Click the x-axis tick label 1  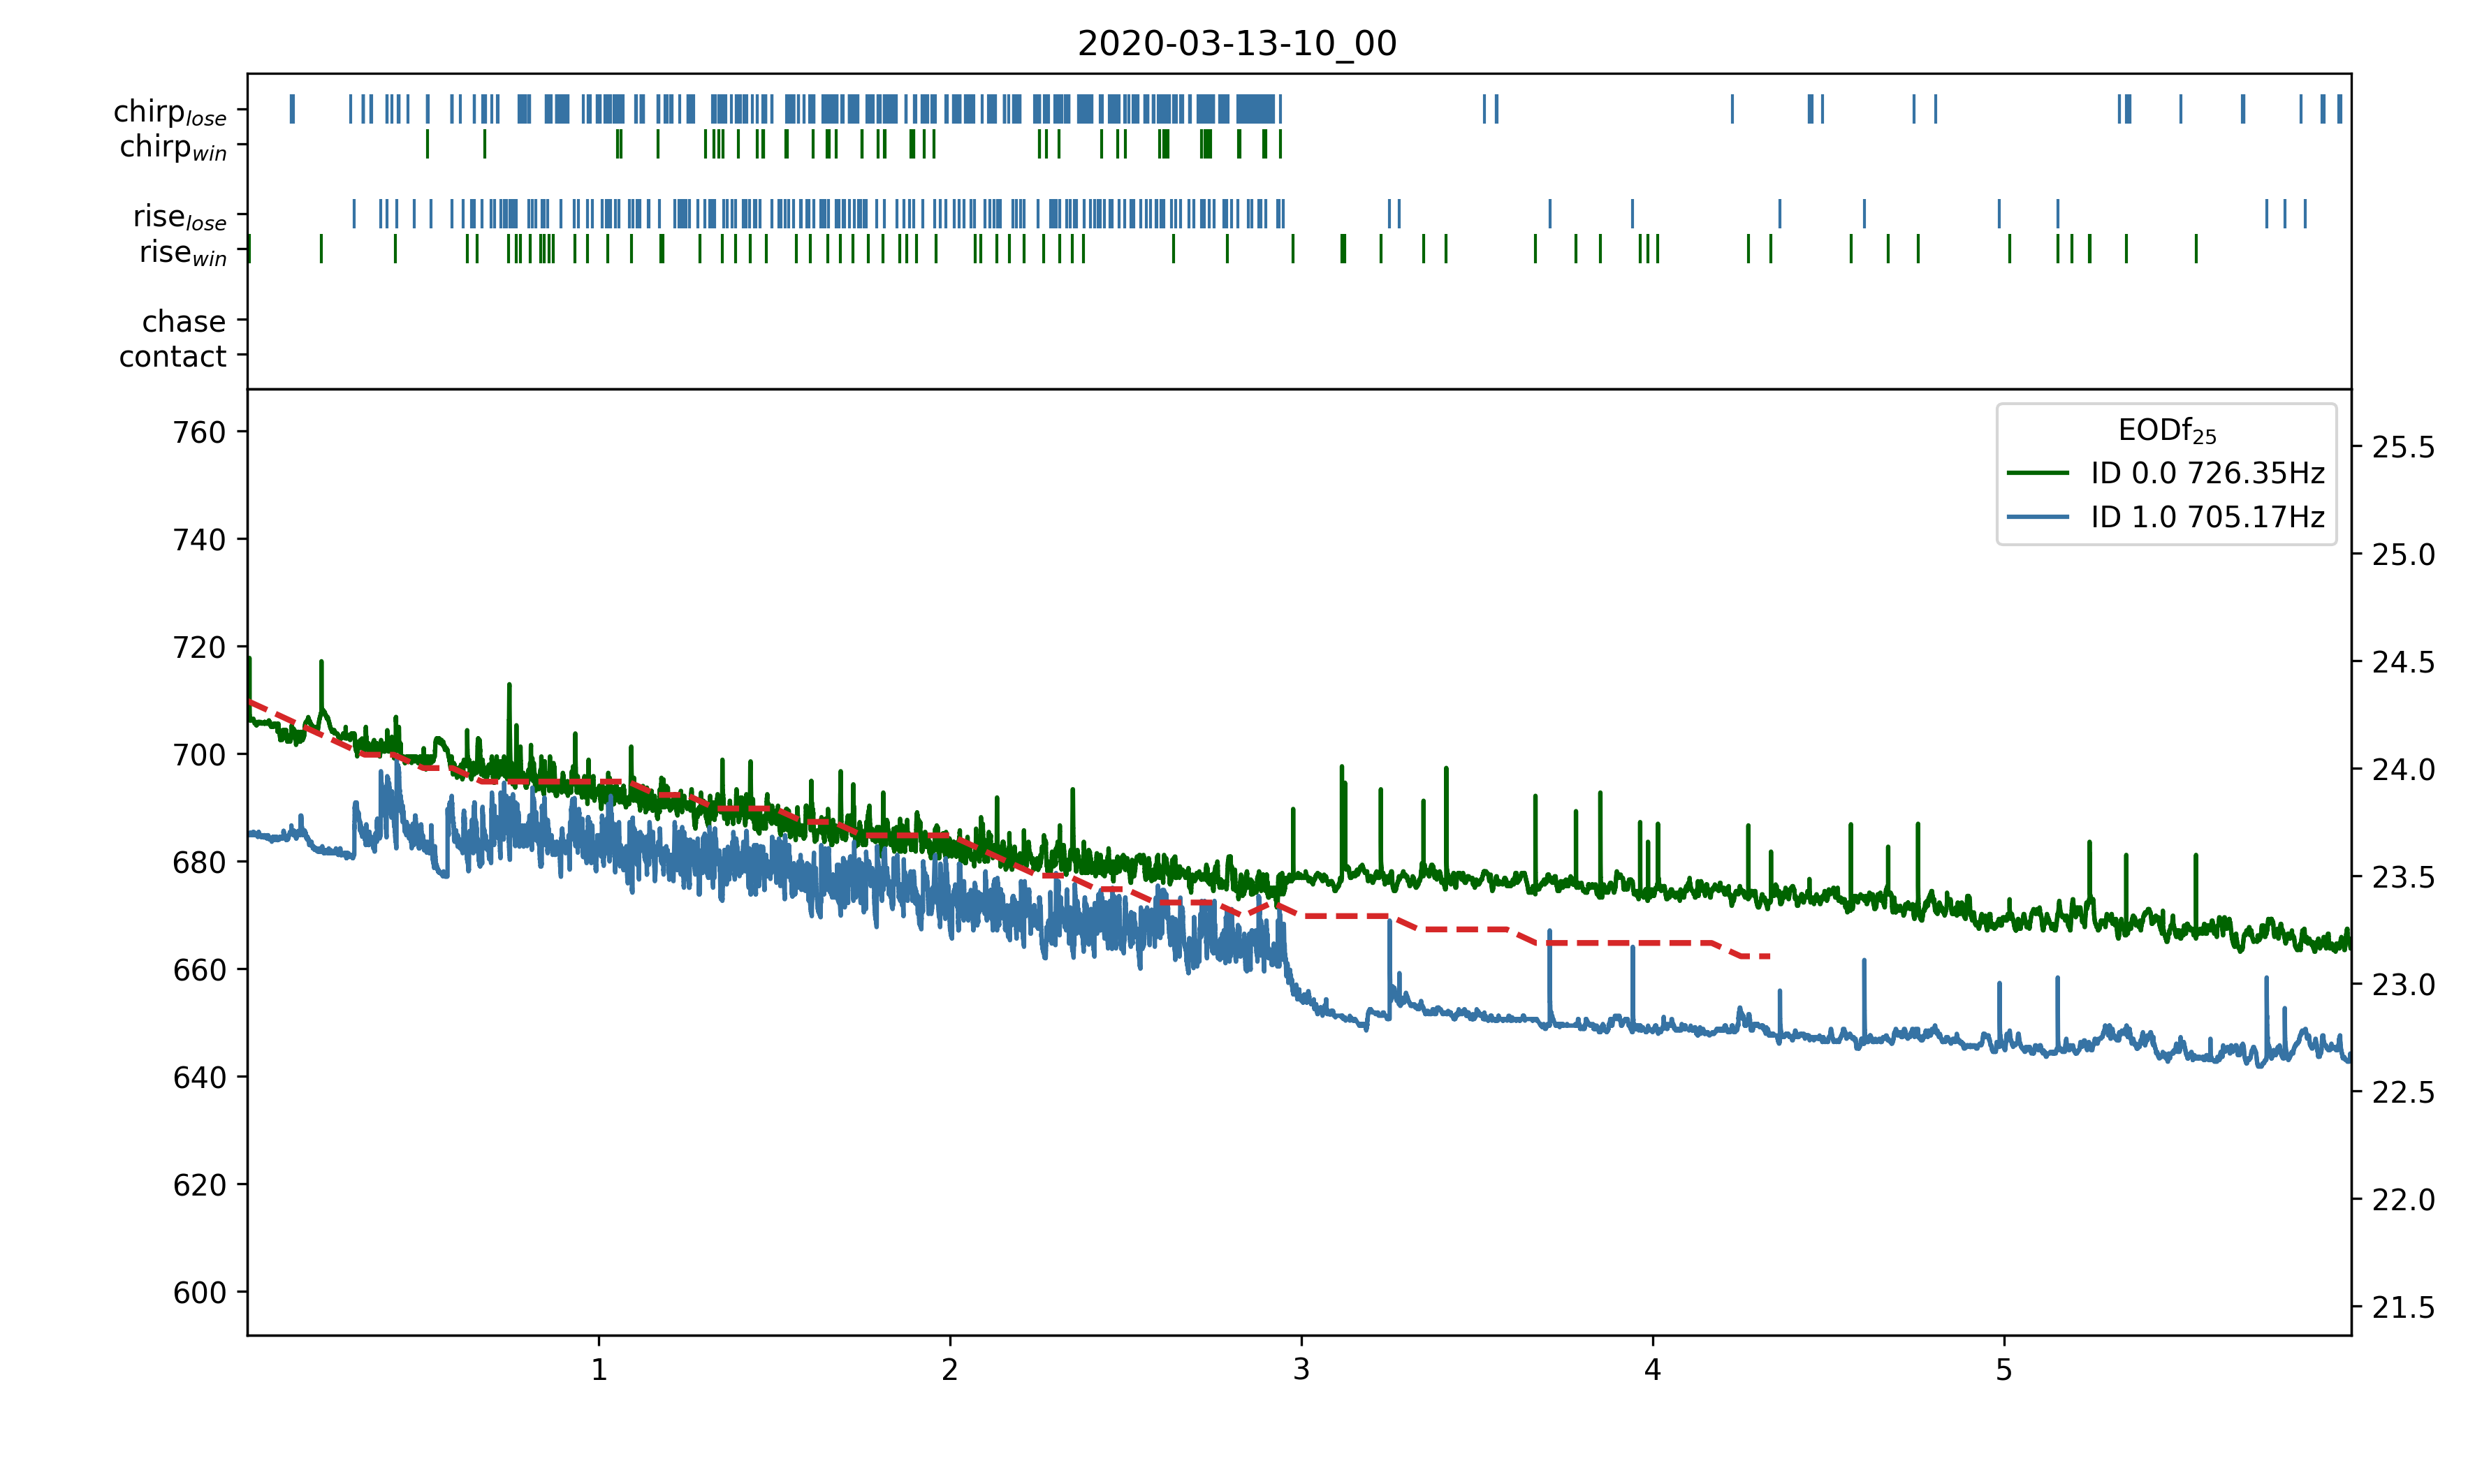point(599,1369)
